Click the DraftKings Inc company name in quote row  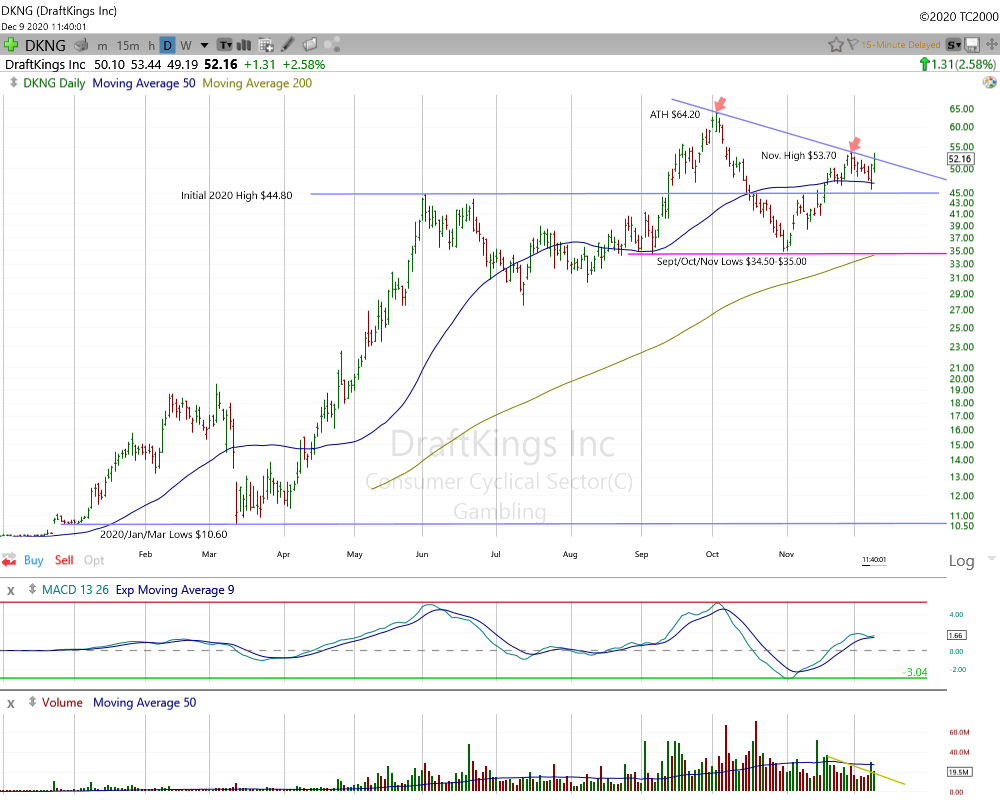45,64
